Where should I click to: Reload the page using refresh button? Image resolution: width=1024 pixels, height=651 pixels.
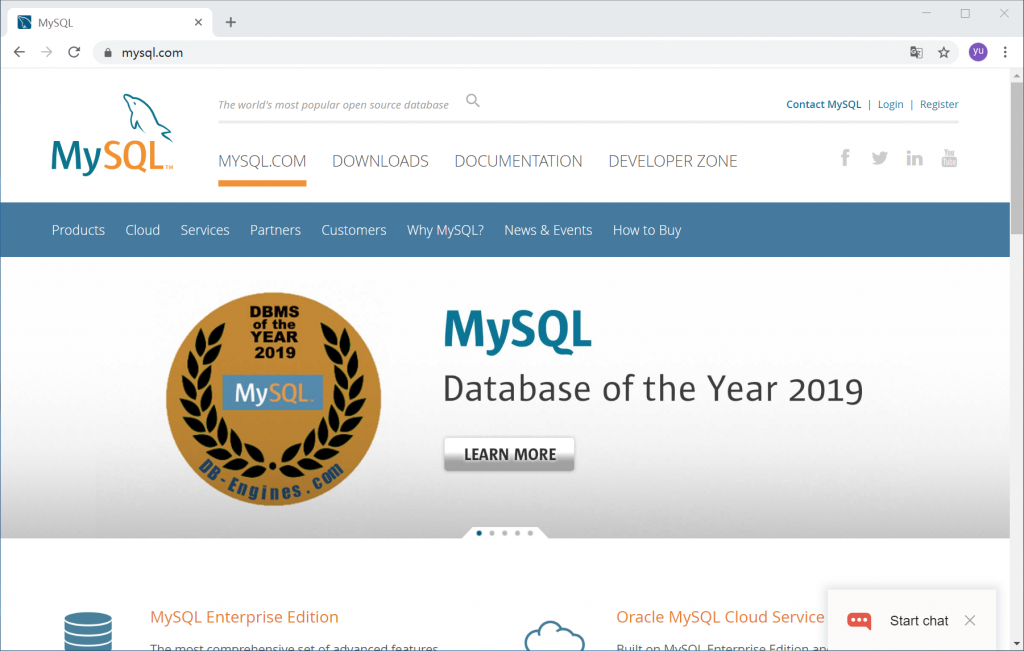click(74, 53)
